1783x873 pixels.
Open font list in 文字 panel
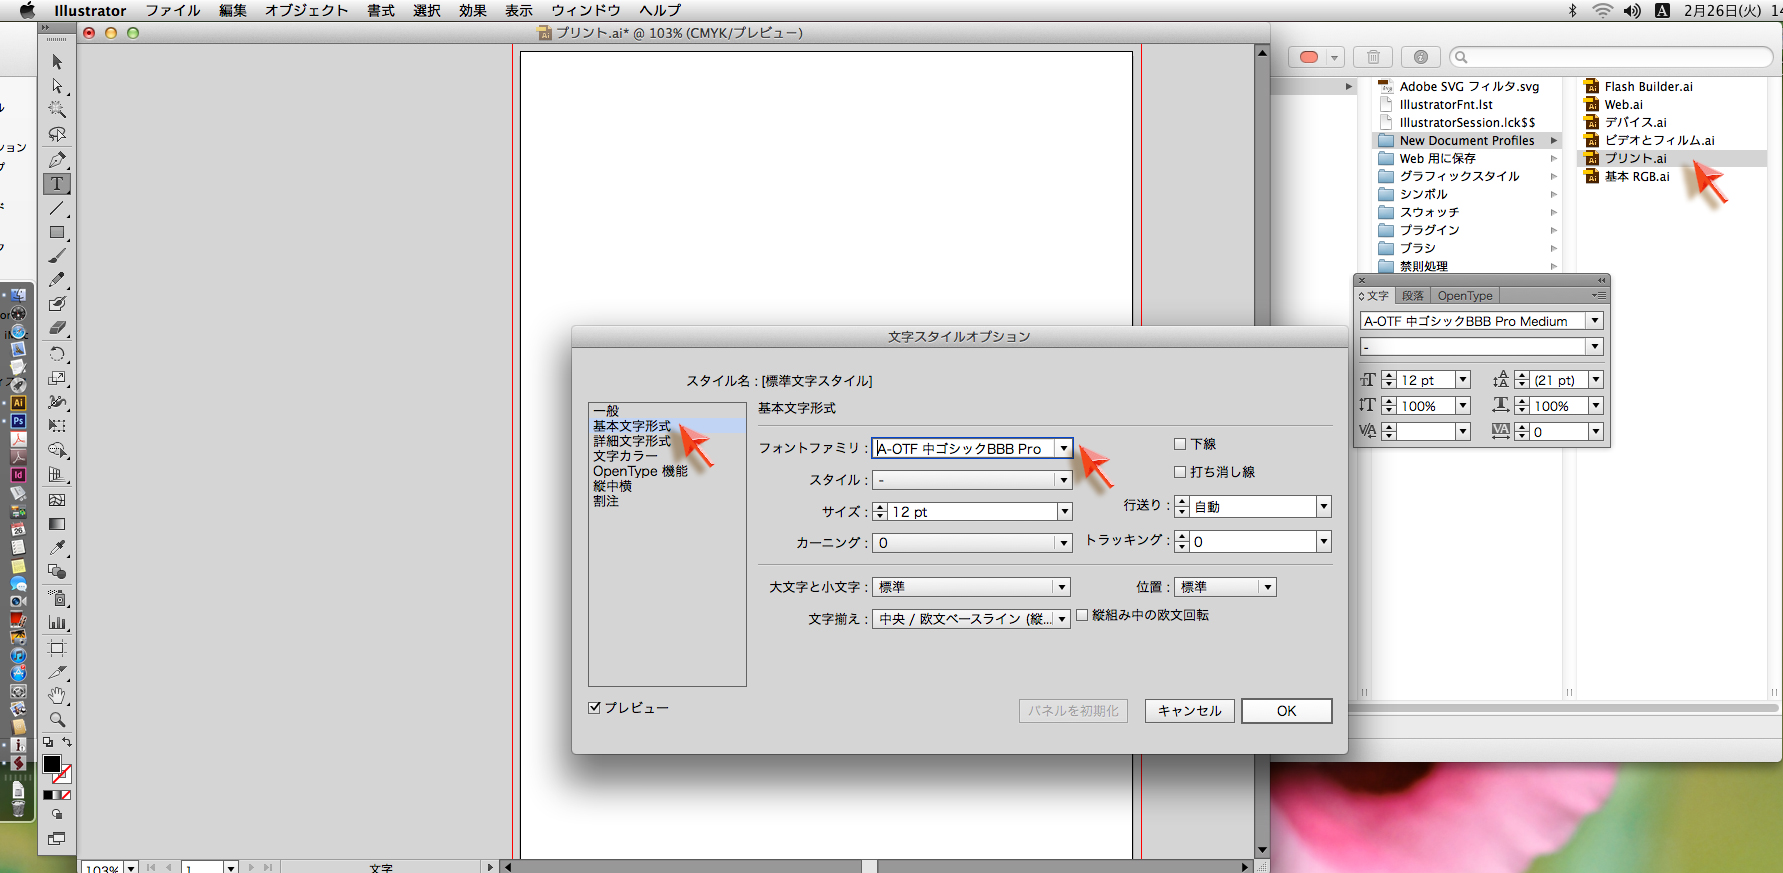[x=1596, y=321]
